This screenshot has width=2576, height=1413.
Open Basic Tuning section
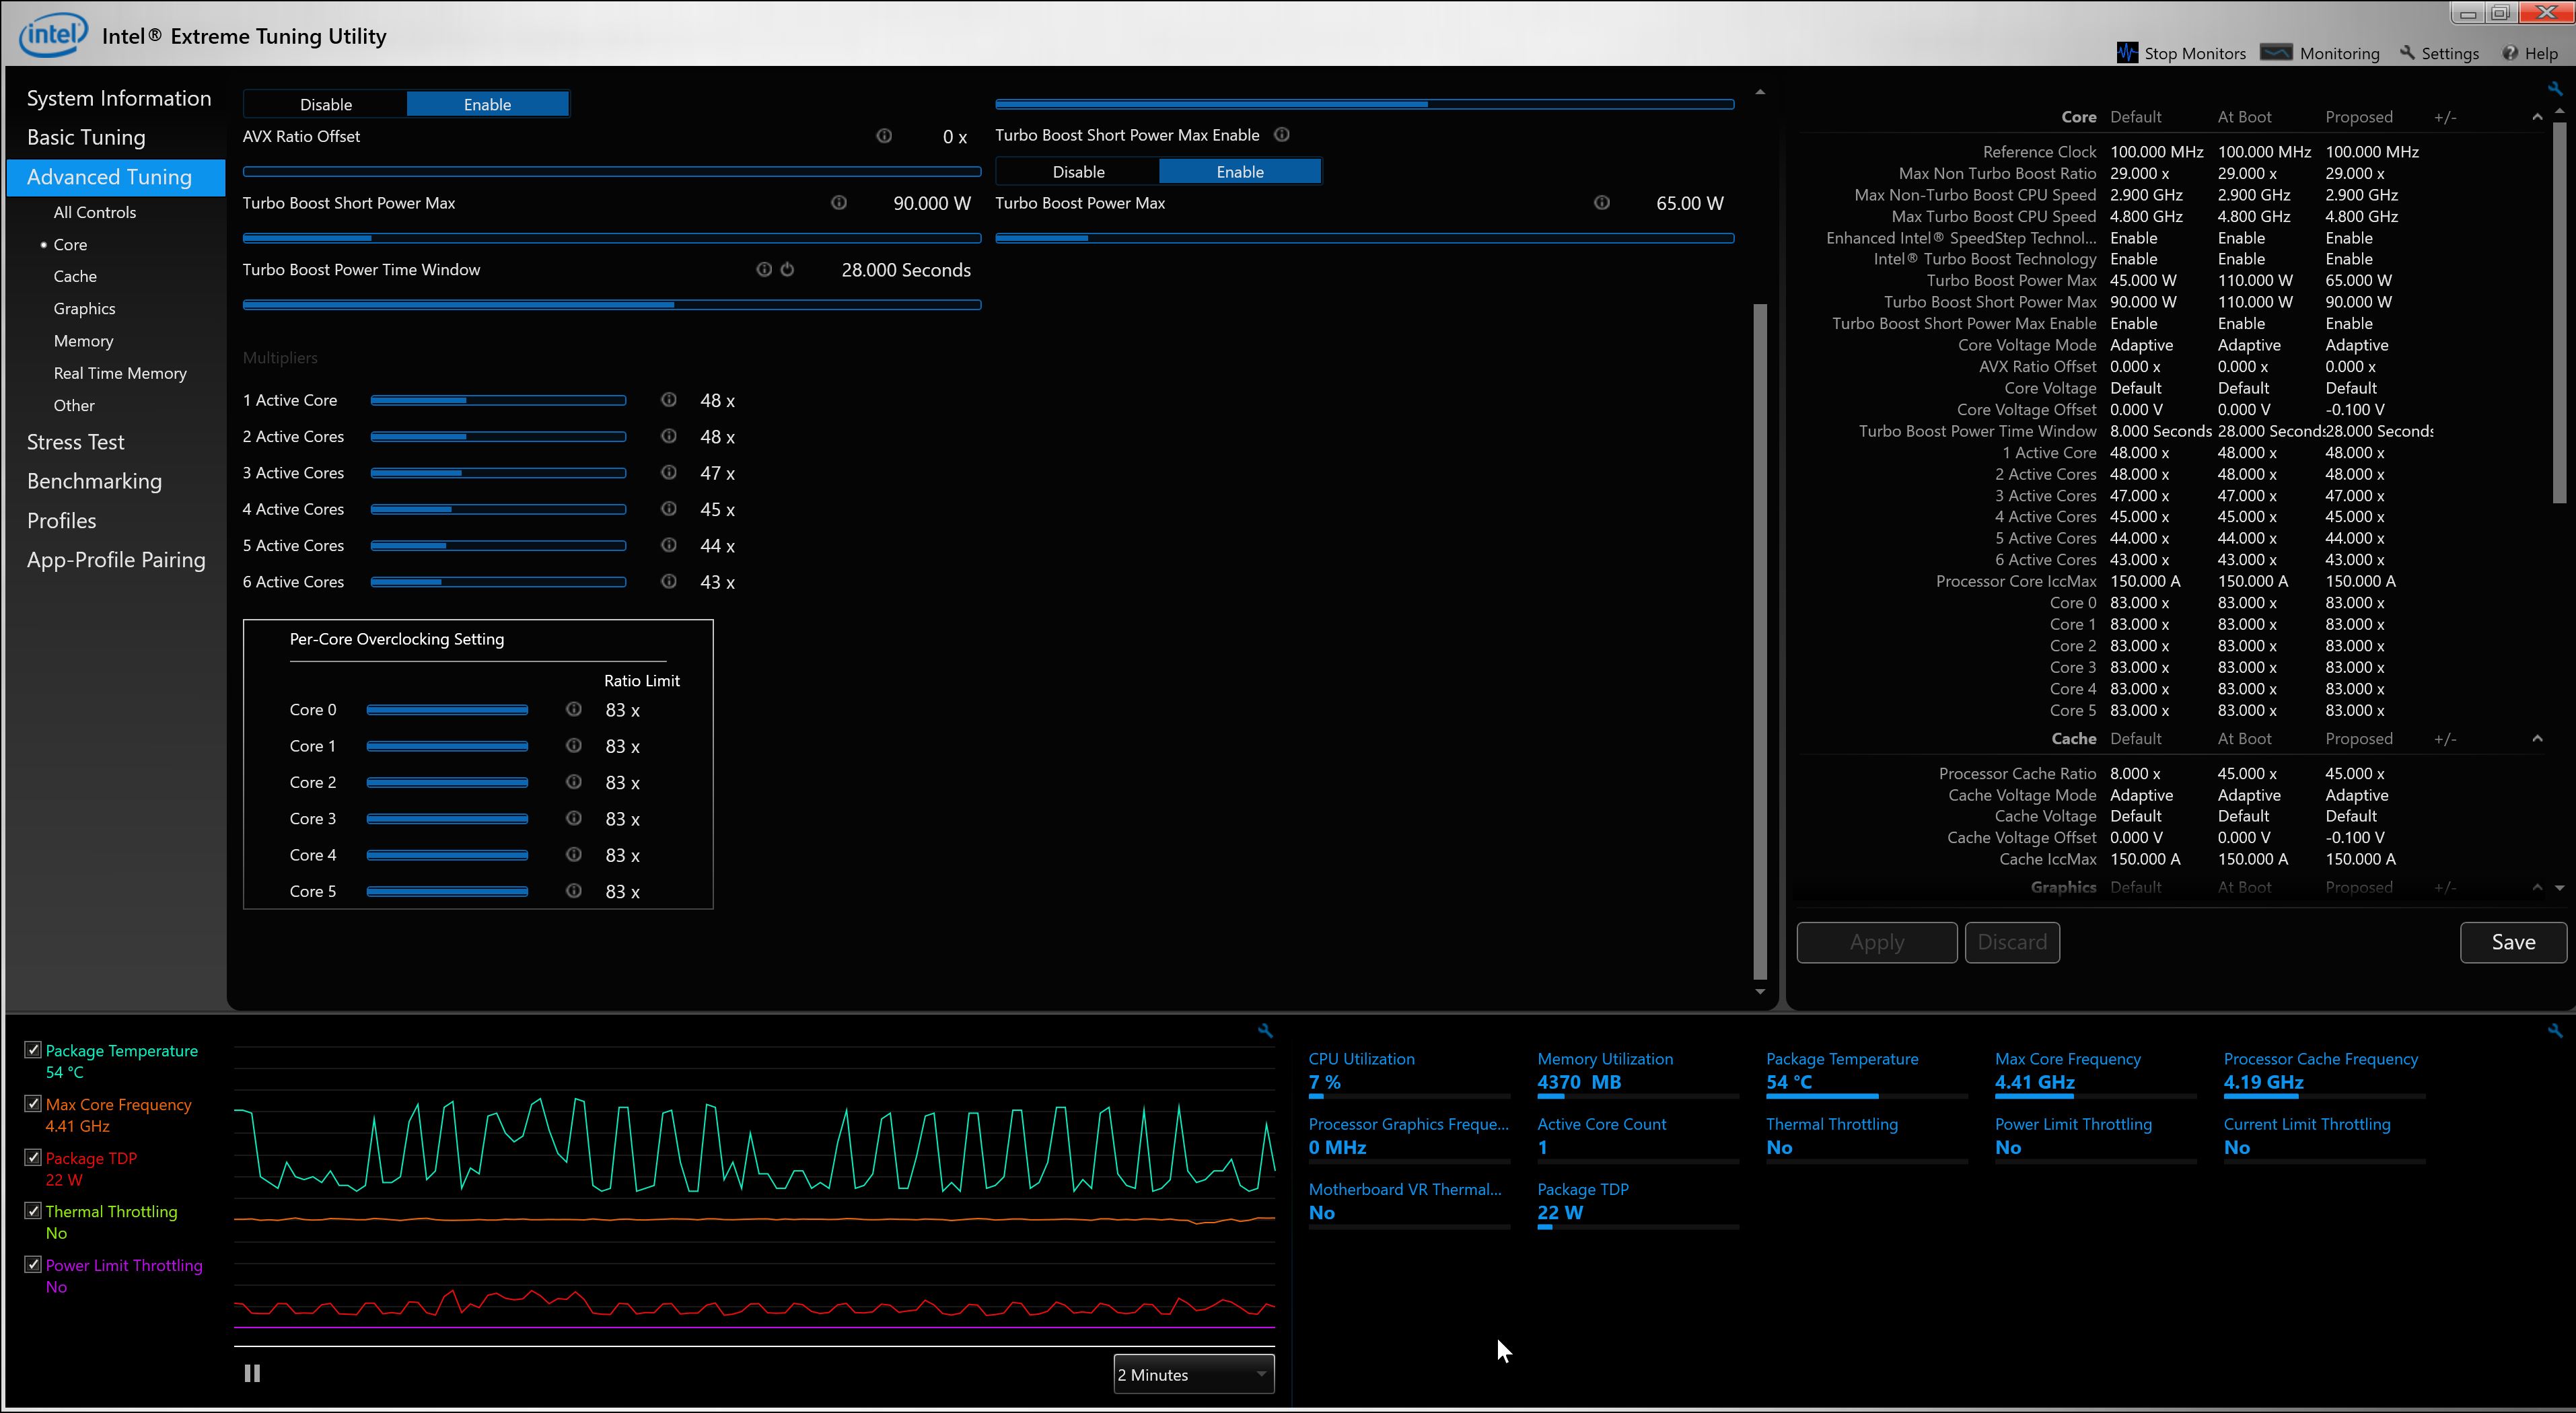(x=86, y=137)
